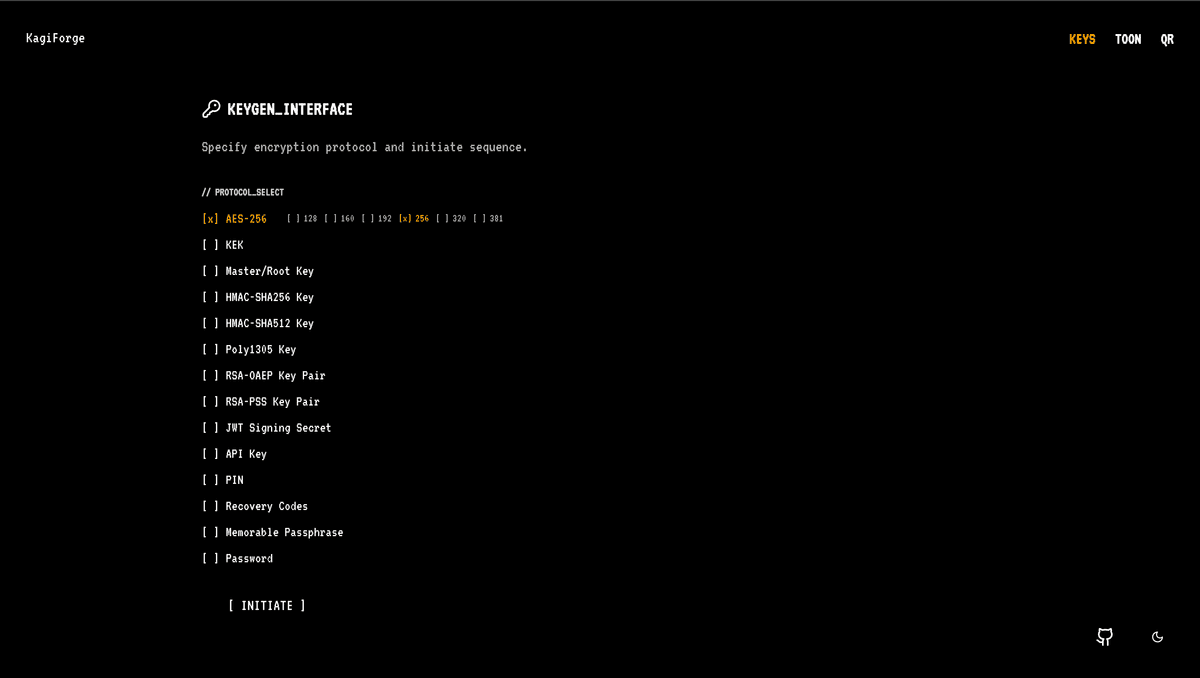Viewport: 1200px width, 678px height.
Task: Switch to the TOON tab
Action: (x=1128, y=39)
